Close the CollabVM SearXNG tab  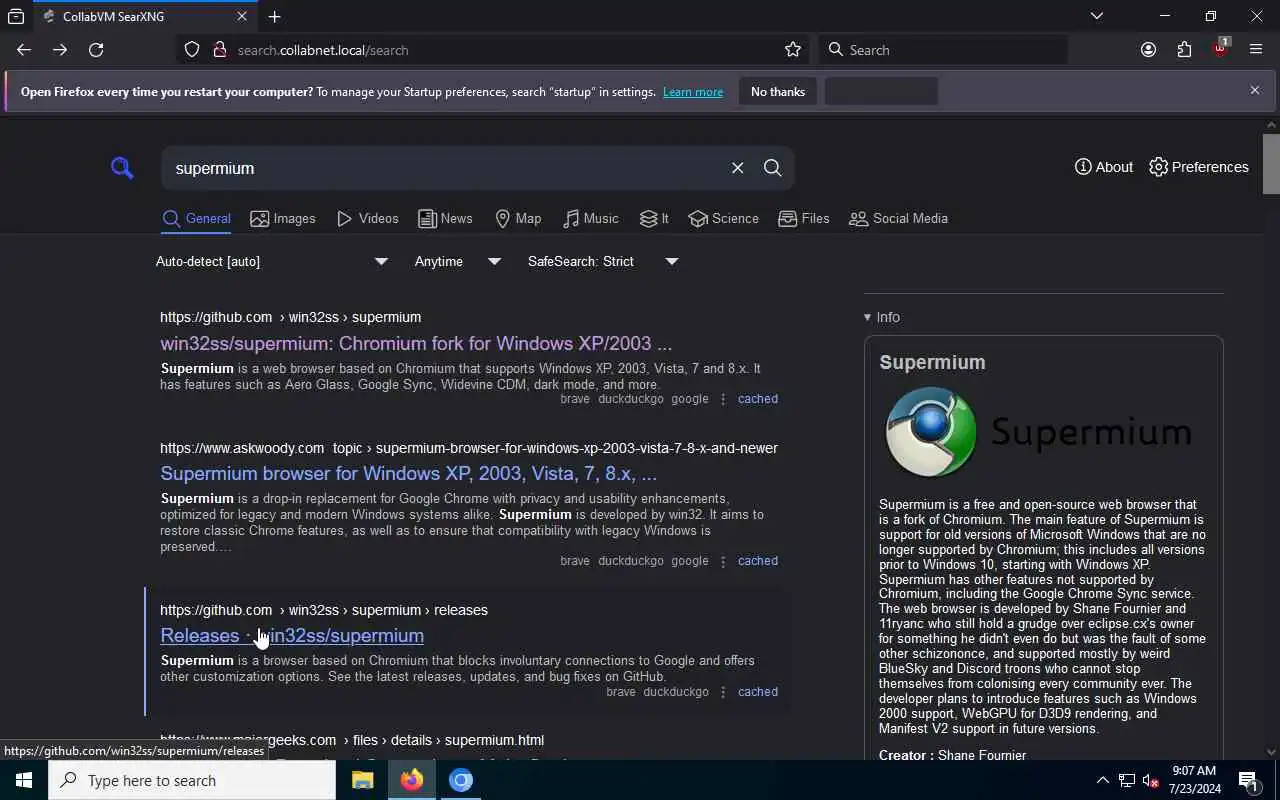[x=242, y=16]
